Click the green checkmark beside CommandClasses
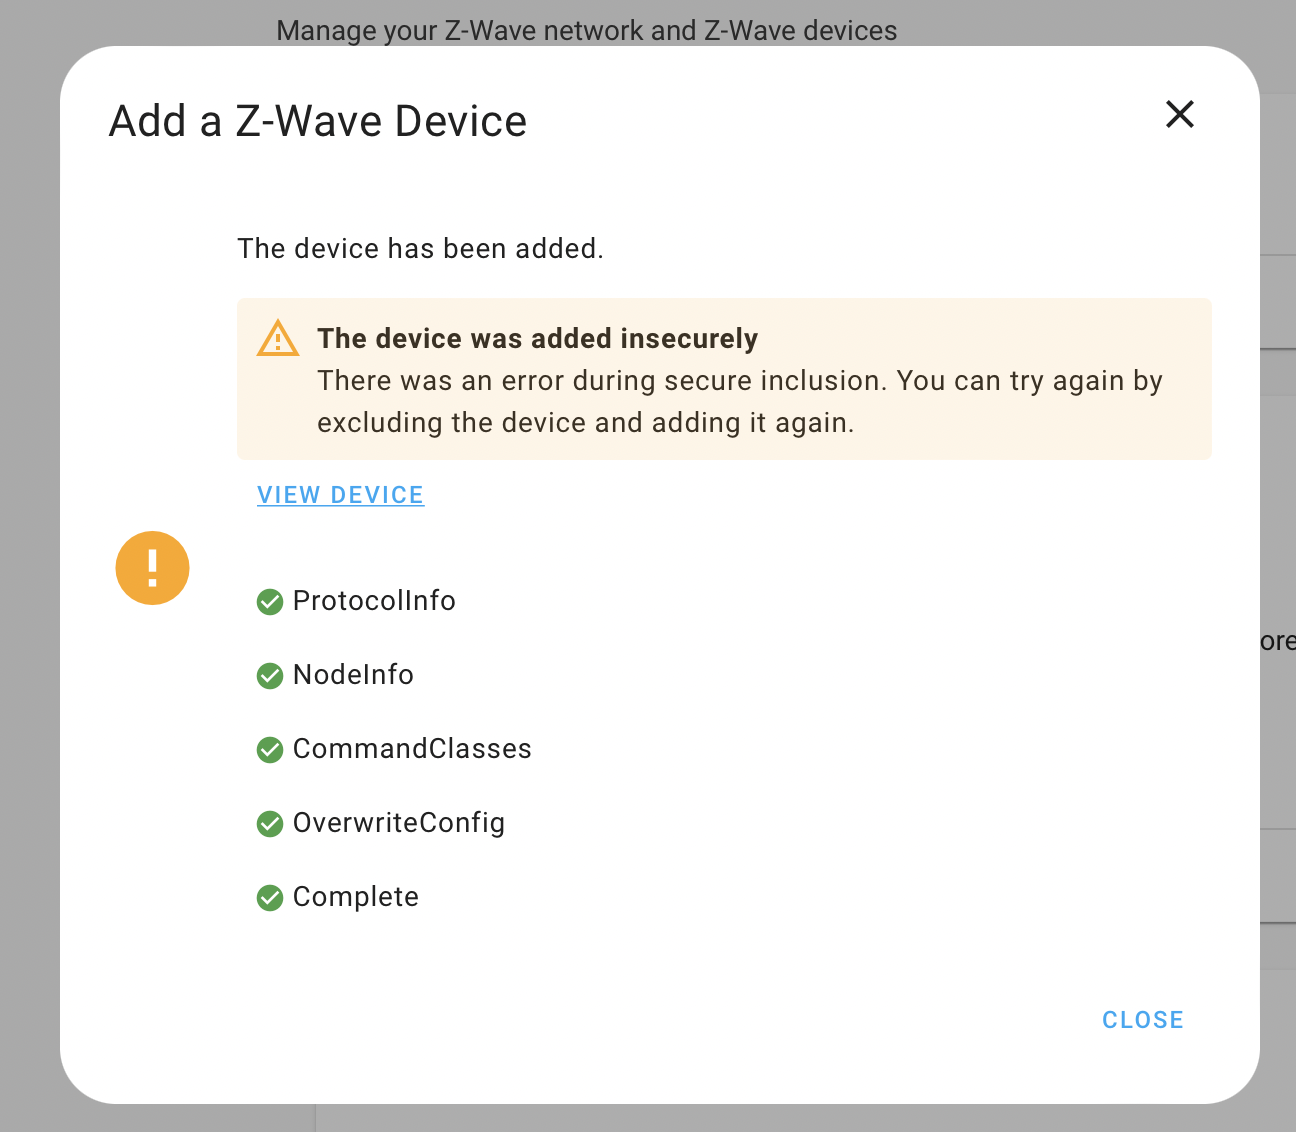The height and width of the screenshot is (1132, 1296). click(270, 749)
